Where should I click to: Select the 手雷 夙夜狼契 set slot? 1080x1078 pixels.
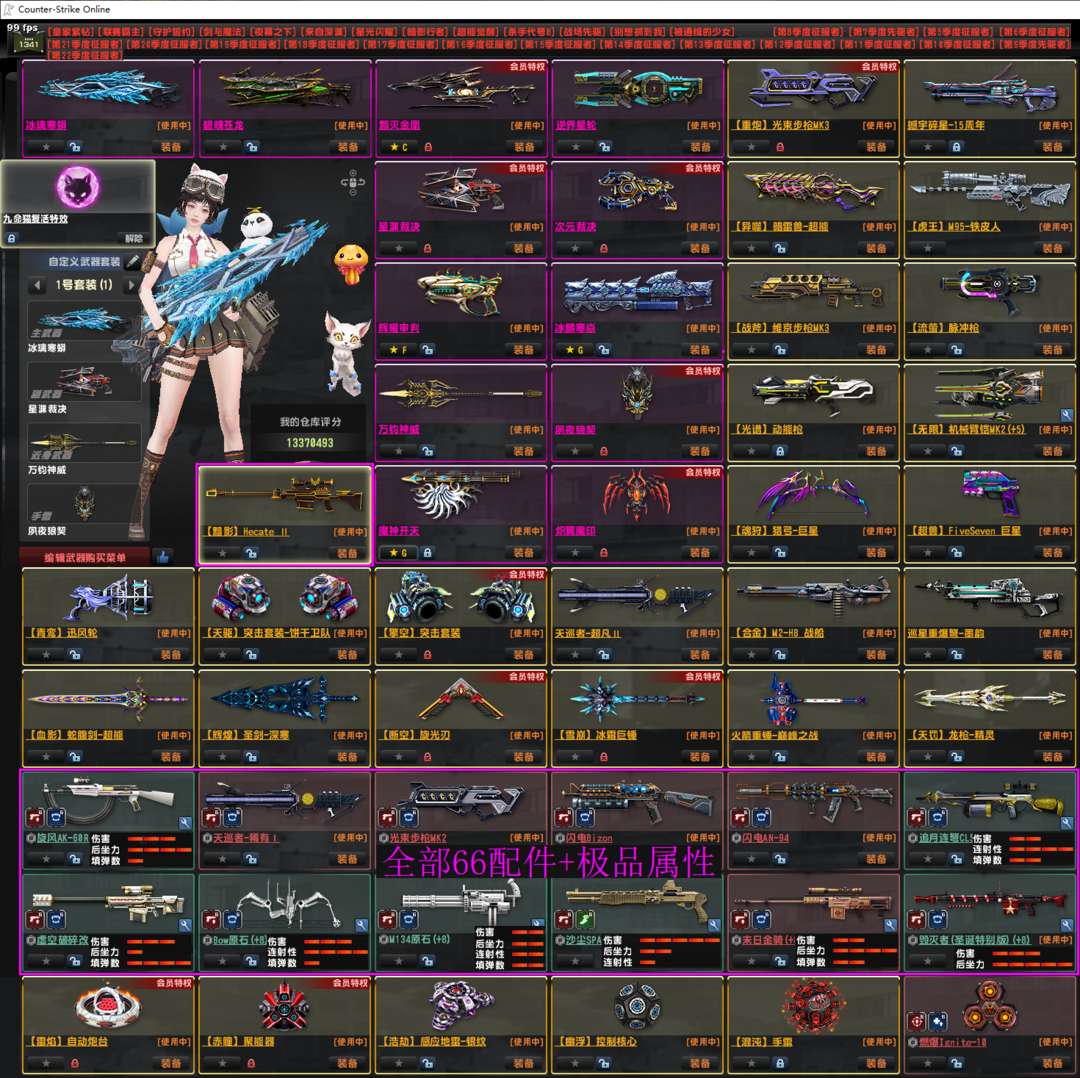(84, 503)
